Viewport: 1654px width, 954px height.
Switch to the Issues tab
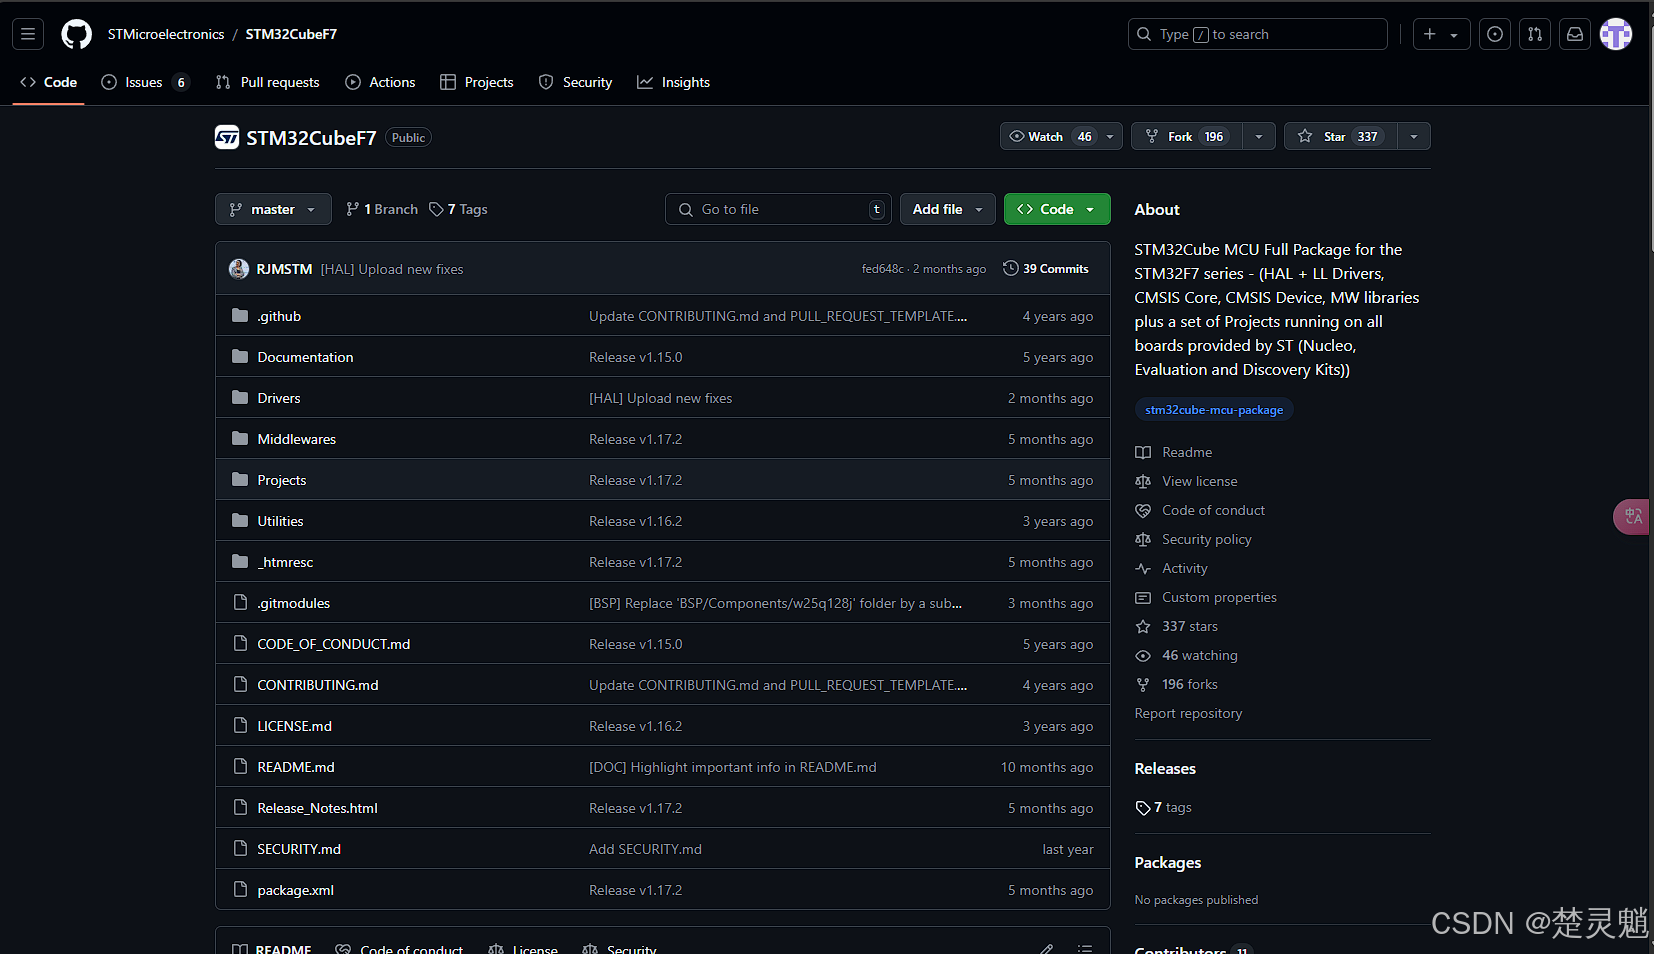[145, 82]
